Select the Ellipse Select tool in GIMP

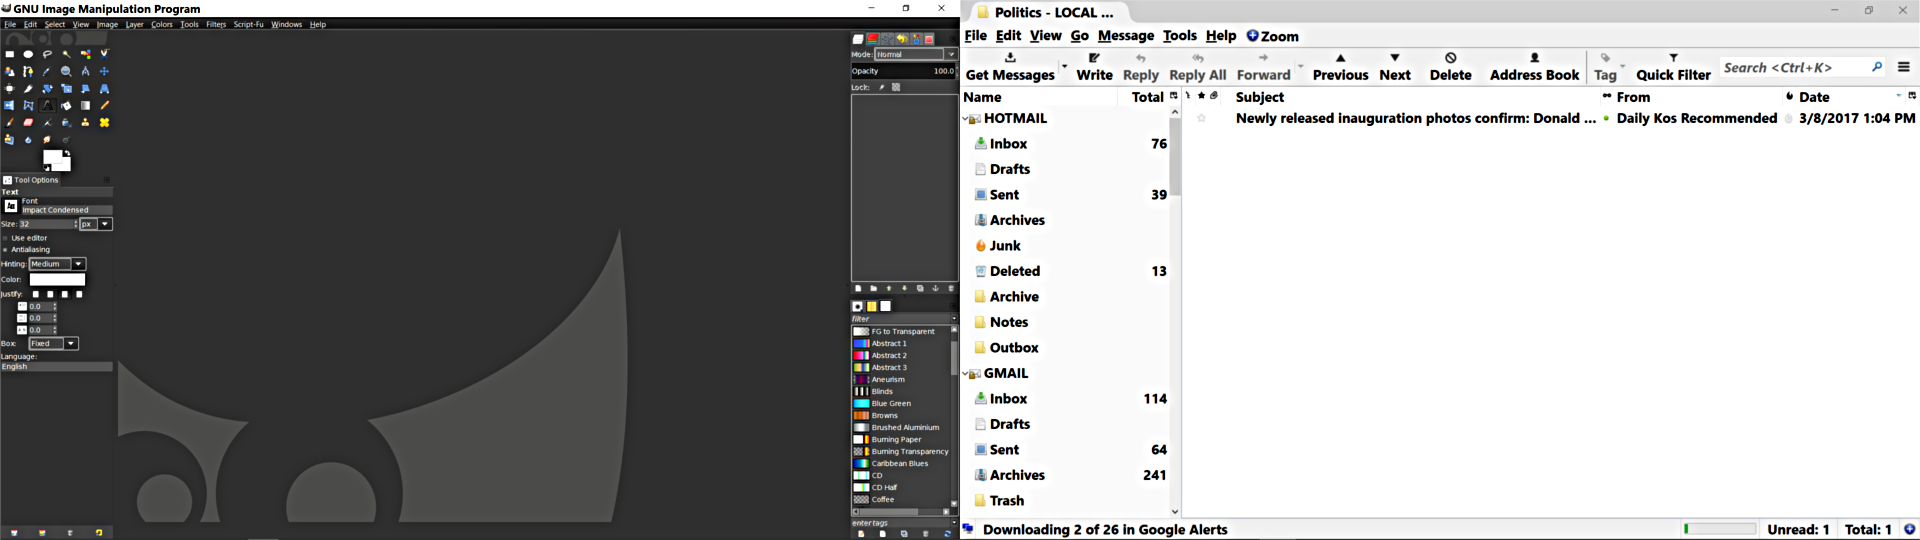tap(28, 54)
